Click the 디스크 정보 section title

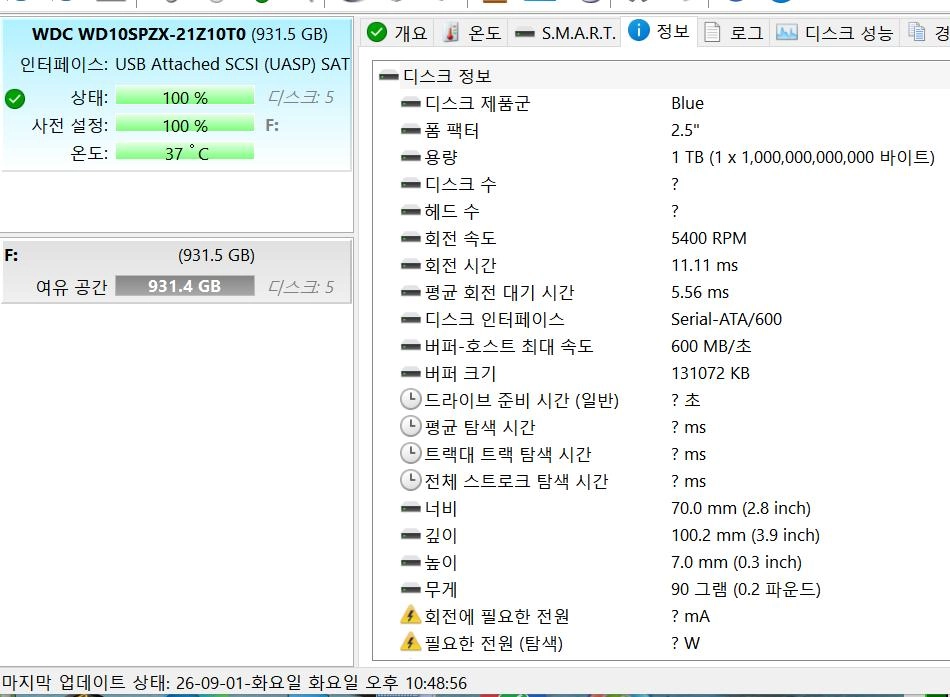click(447, 76)
